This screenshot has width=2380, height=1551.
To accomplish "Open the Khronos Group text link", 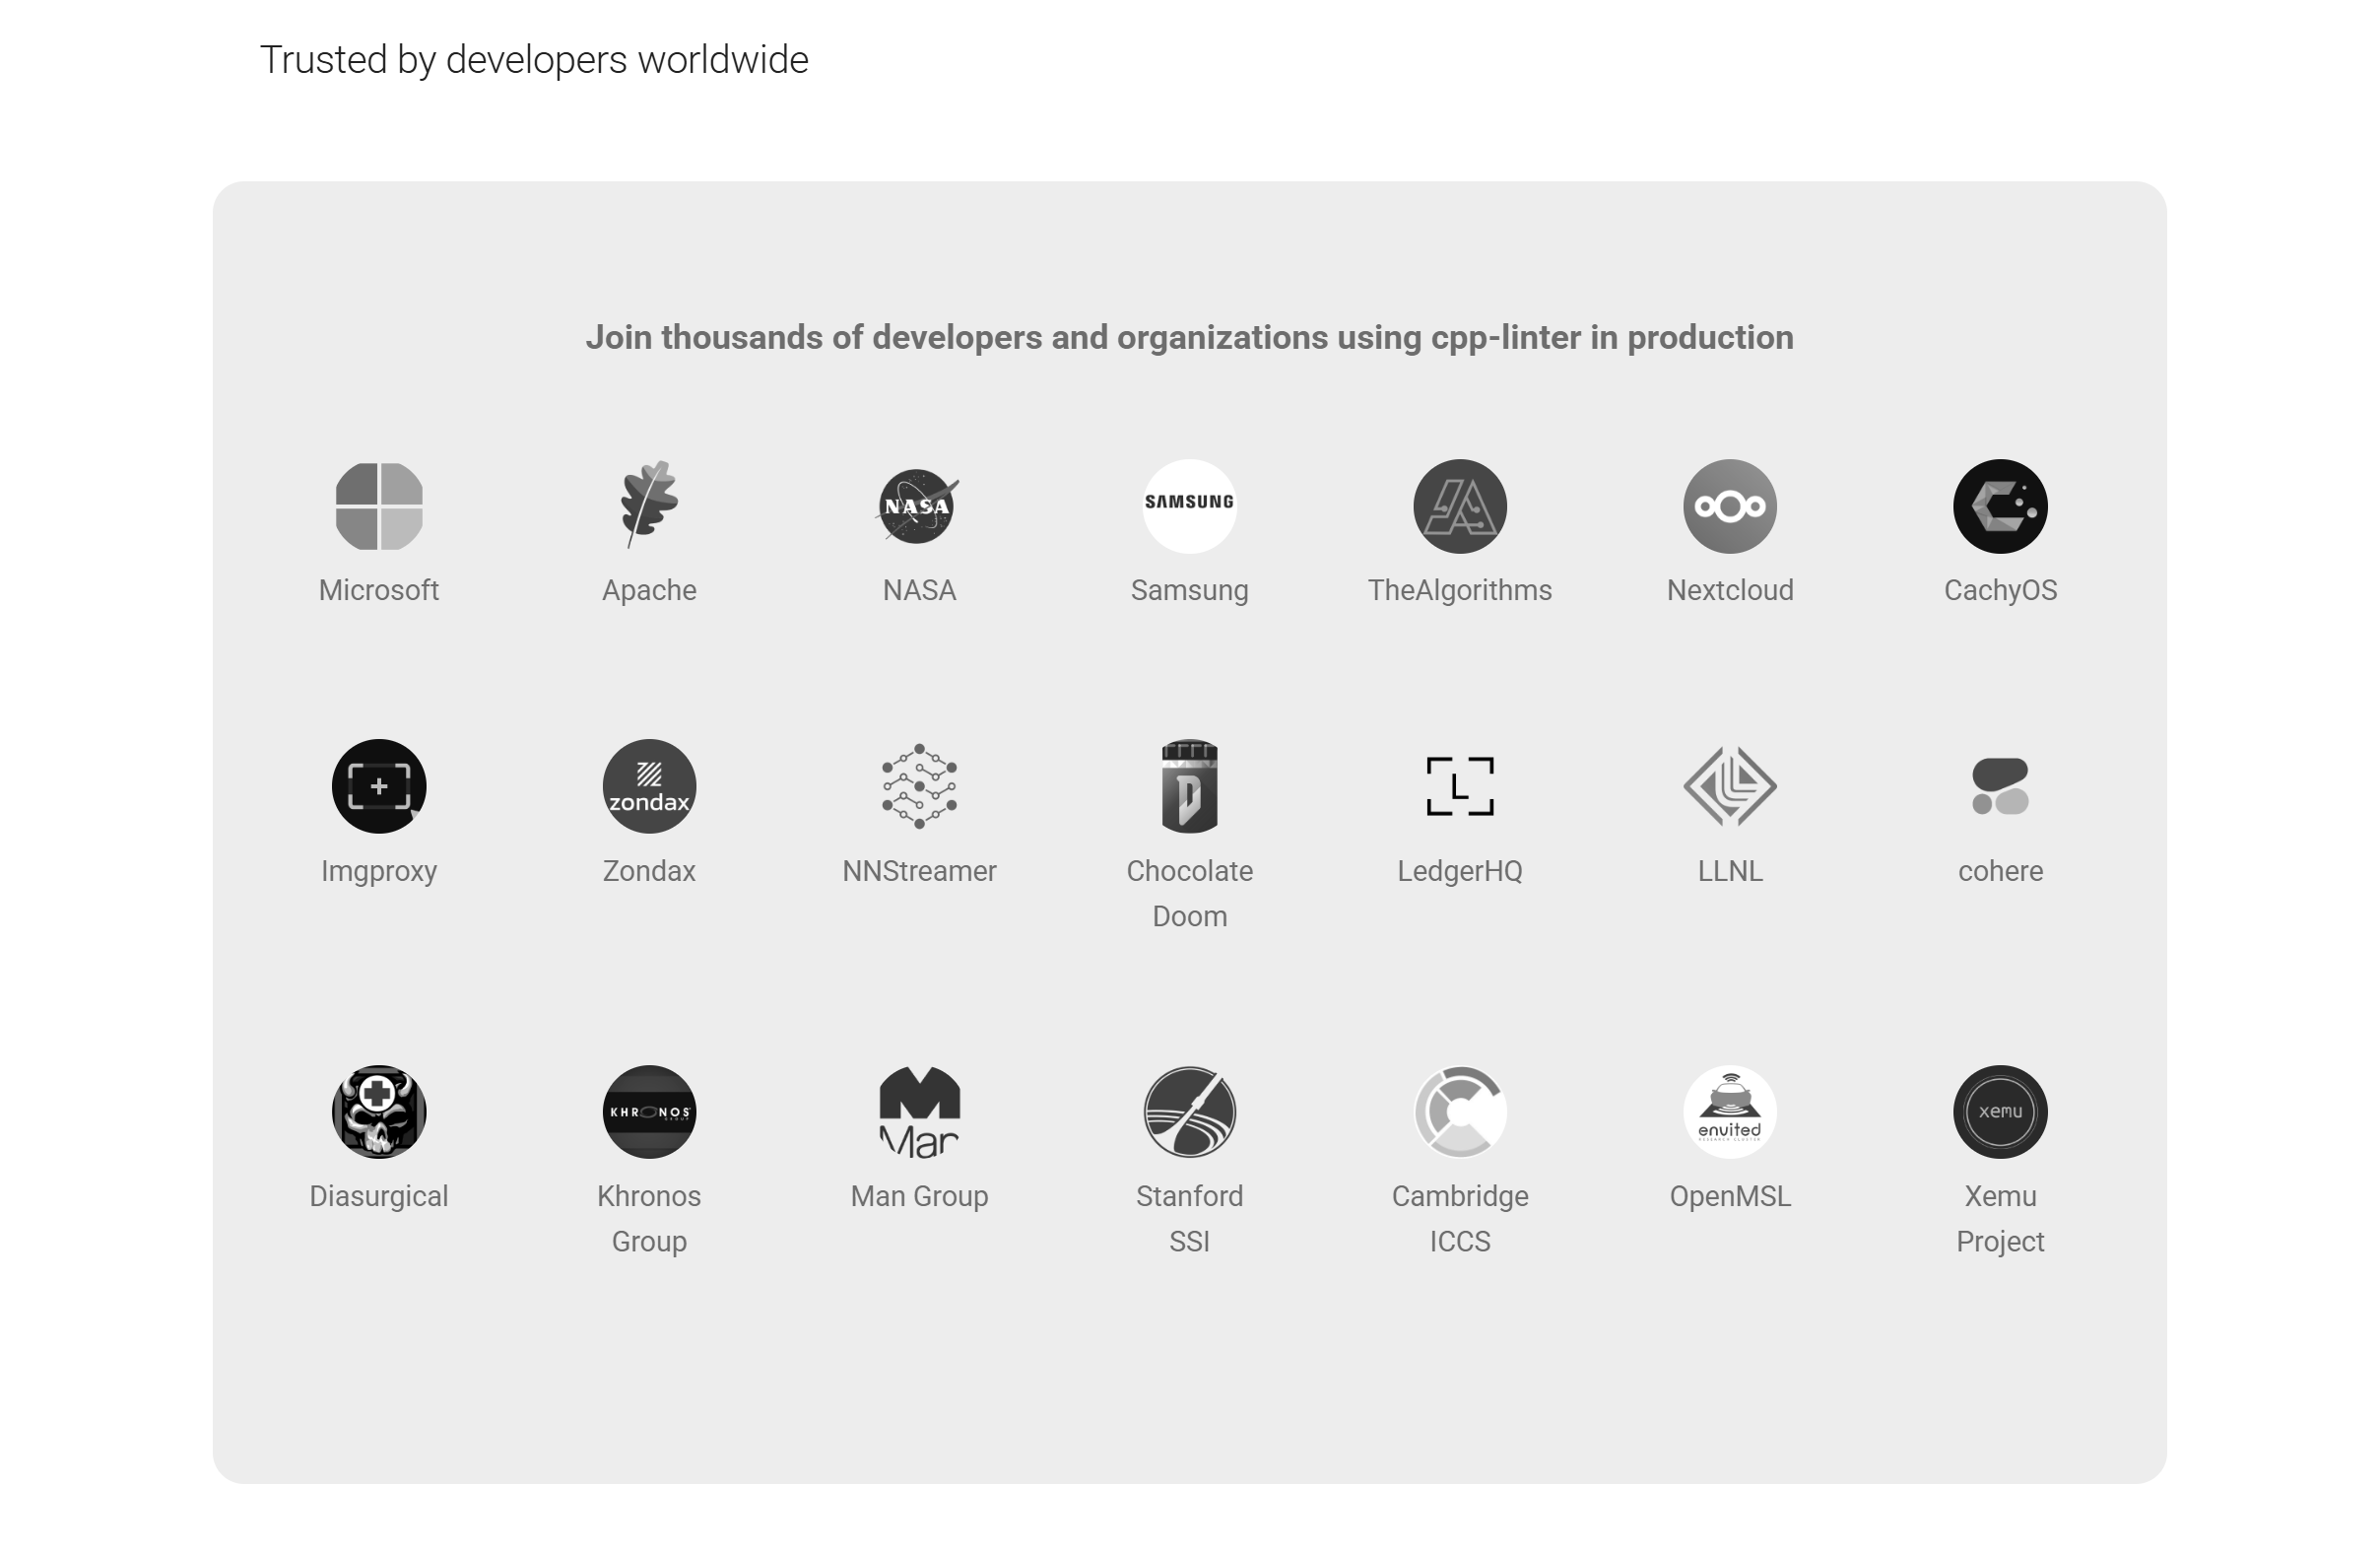I will [648, 1218].
